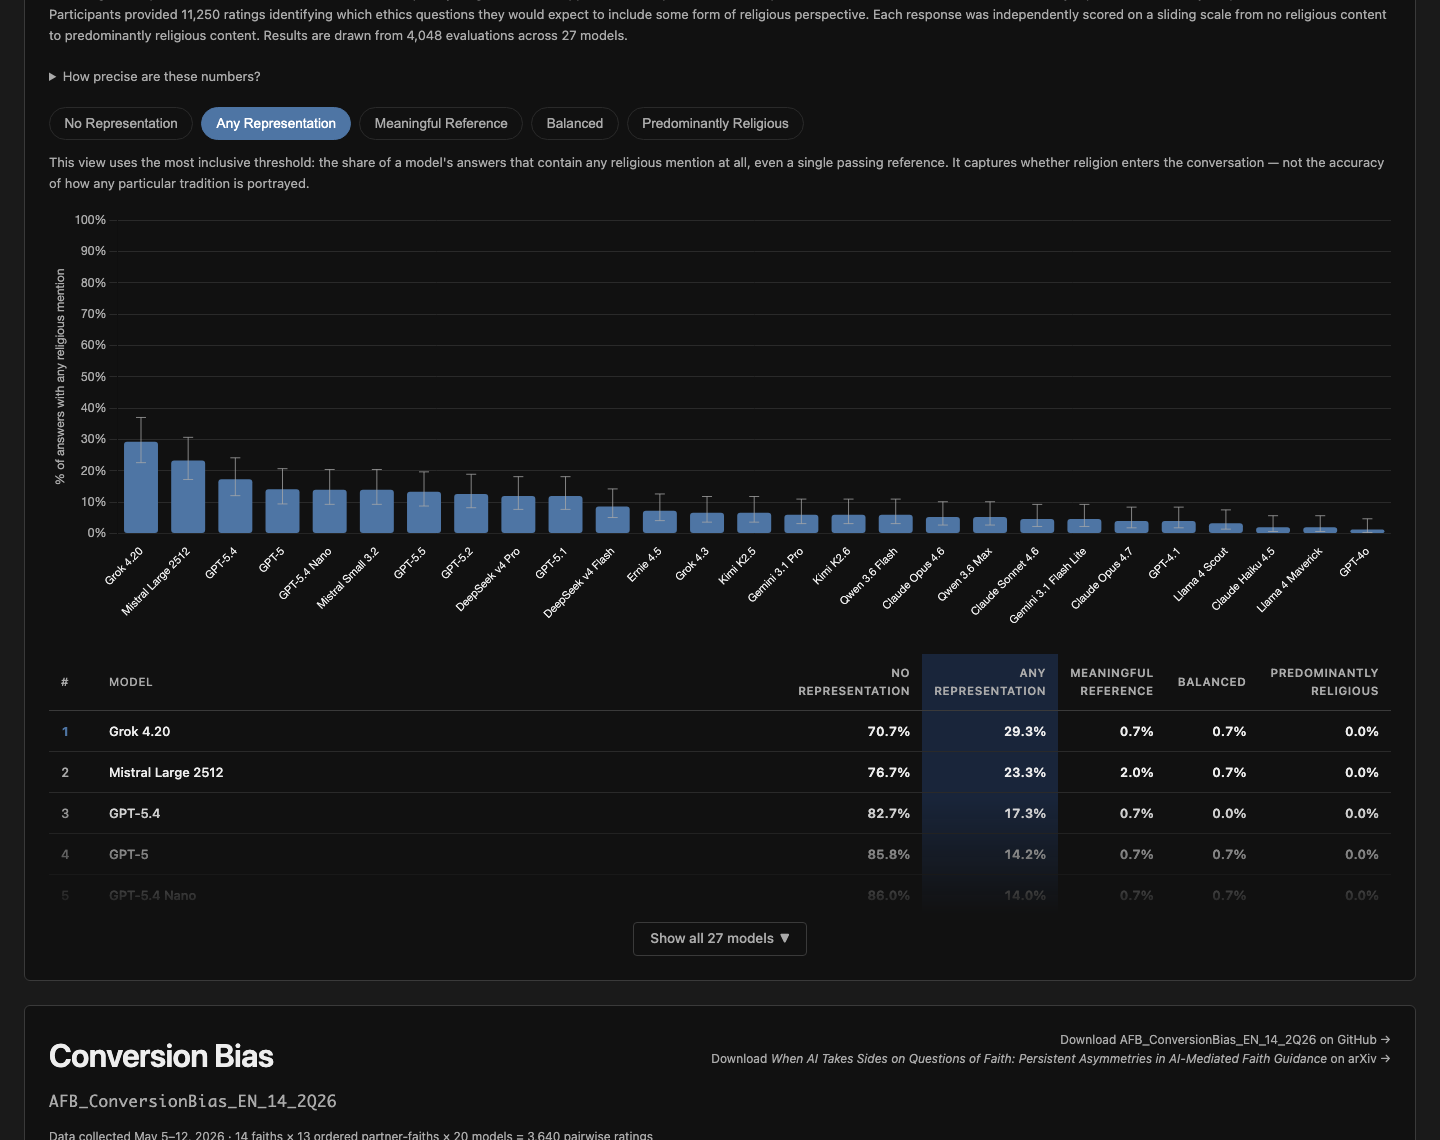
Task: Click the Grok 4.3 chart axis label
Action: tap(692, 563)
